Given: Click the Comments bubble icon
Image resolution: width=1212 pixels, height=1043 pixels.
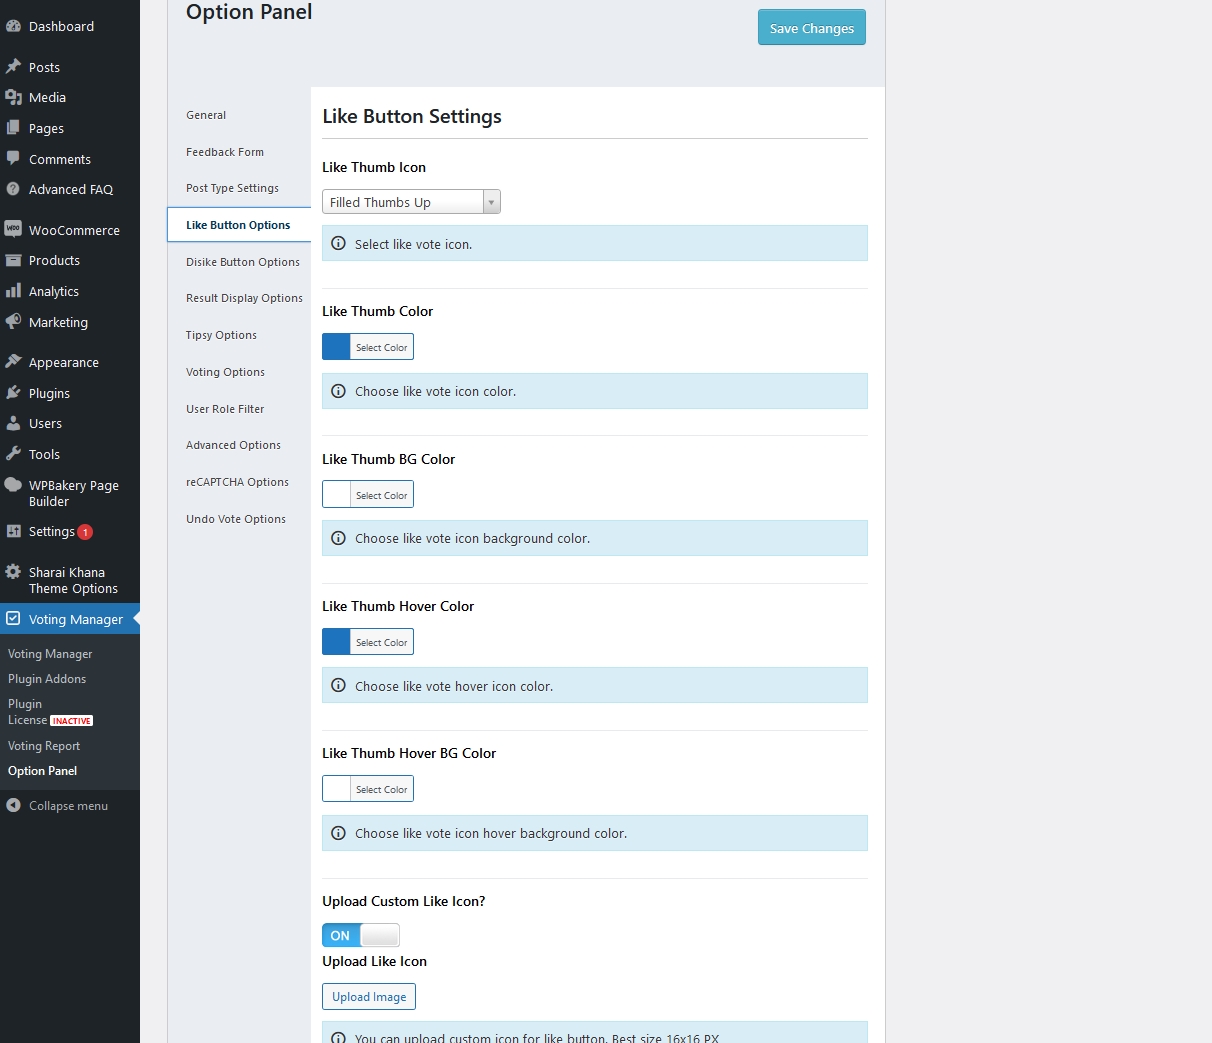Looking at the screenshot, I should [13, 159].
